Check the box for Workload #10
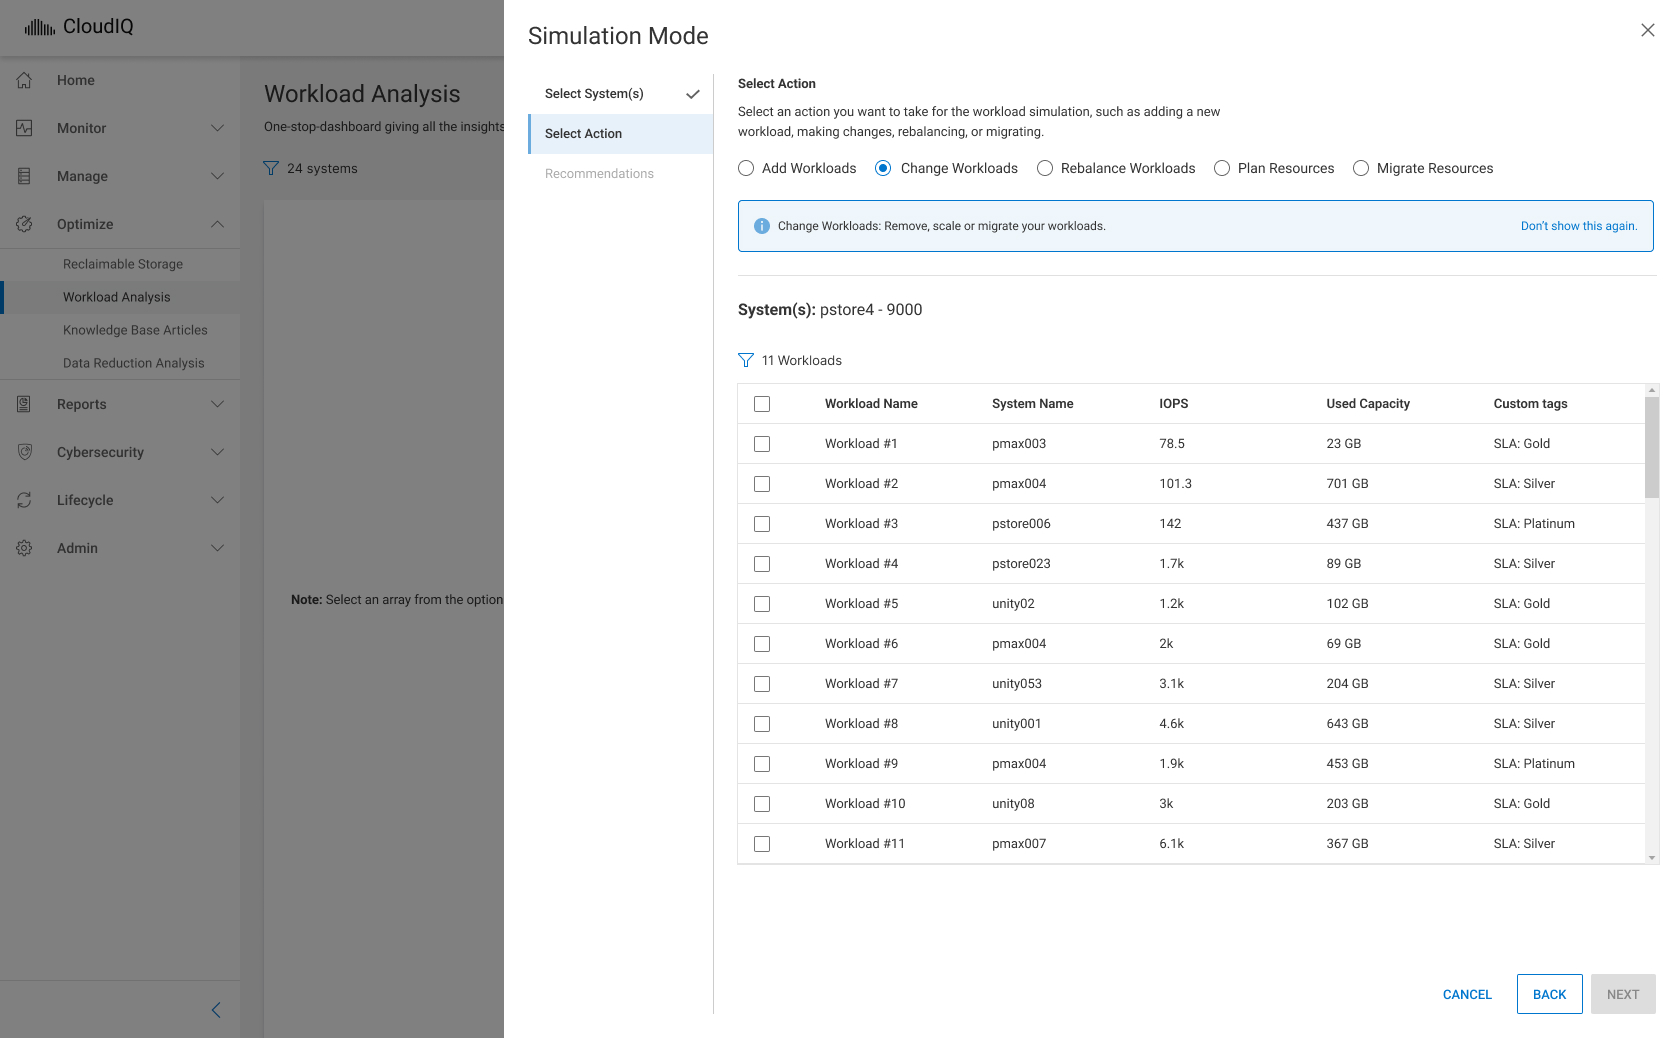The image size is (1680, 1038). click(x=762, y=804)
